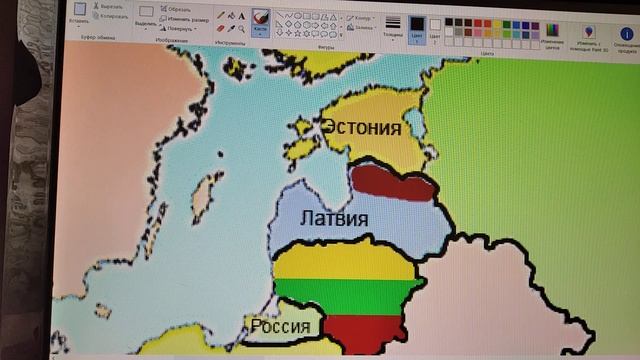
Task: Pick the Up arrow shape
Action: [x=333, y=27]
